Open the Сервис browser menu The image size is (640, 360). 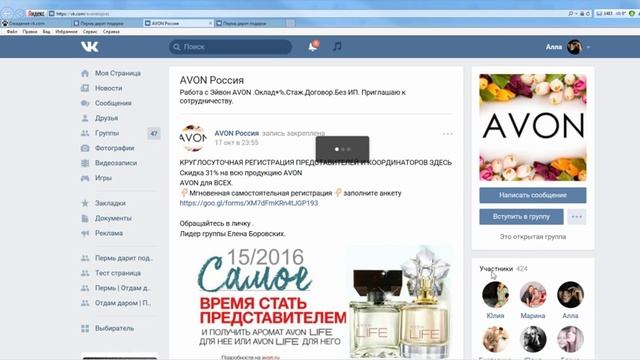tap(90, 31)
